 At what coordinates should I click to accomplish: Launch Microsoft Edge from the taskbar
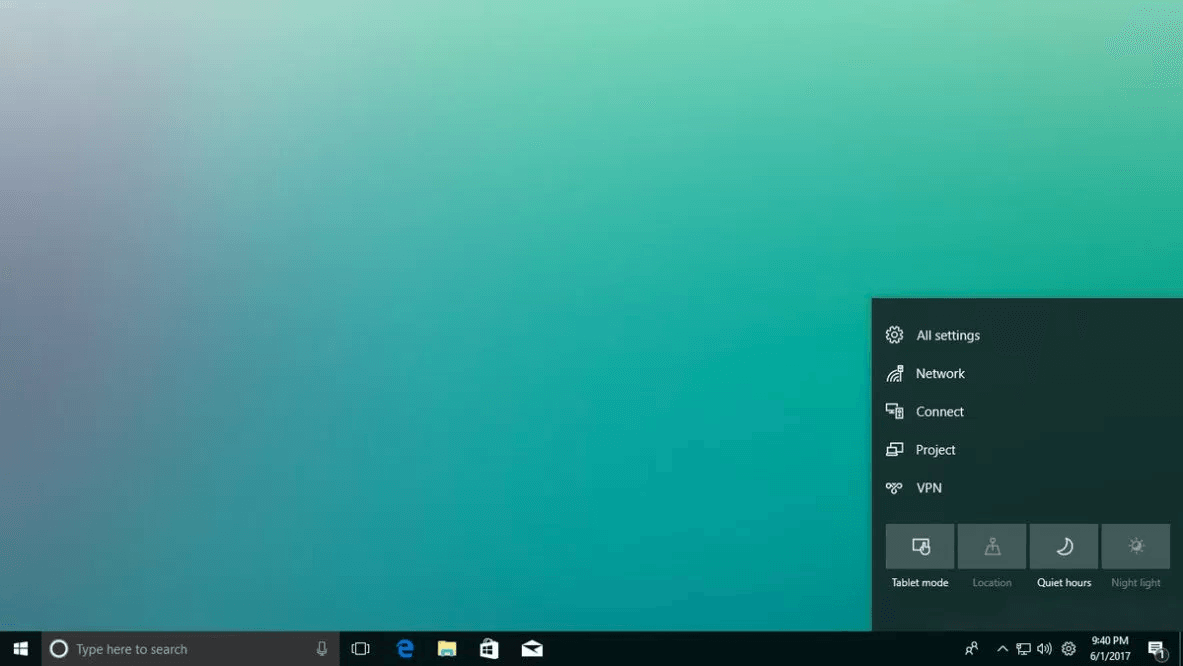[405, 649]
